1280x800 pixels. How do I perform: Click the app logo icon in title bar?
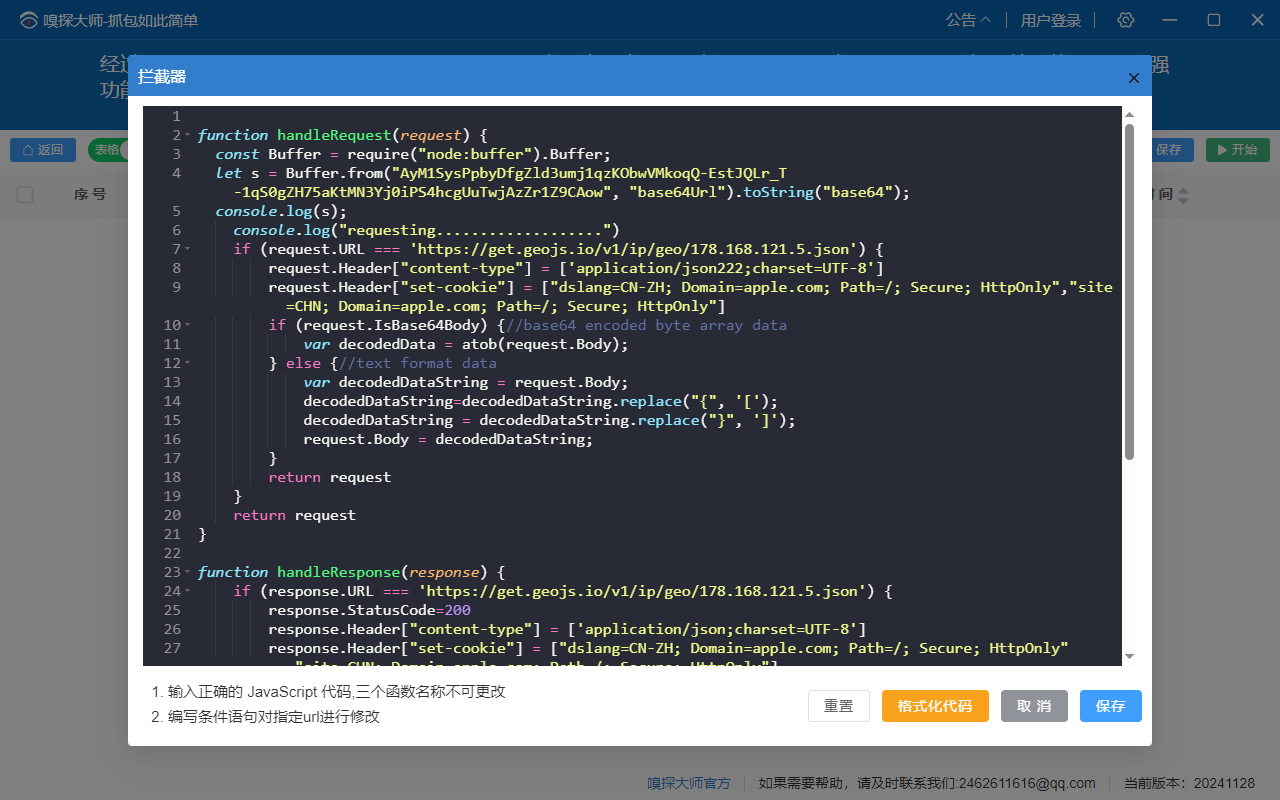[28, 20]
